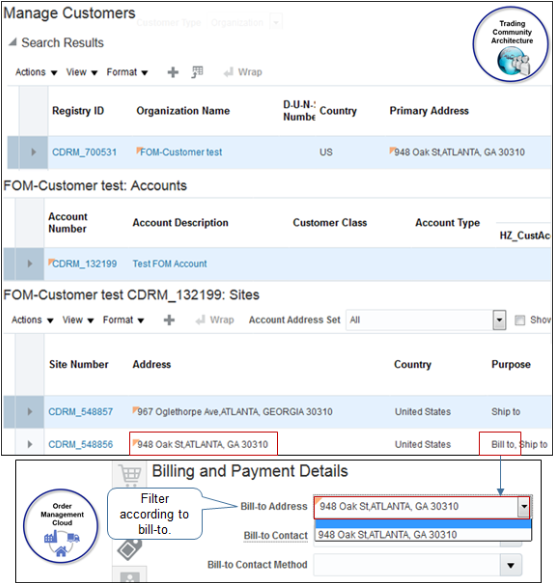Expand the CDRM_548856 site row
554x584 pixels.
[x=29, y=444]
